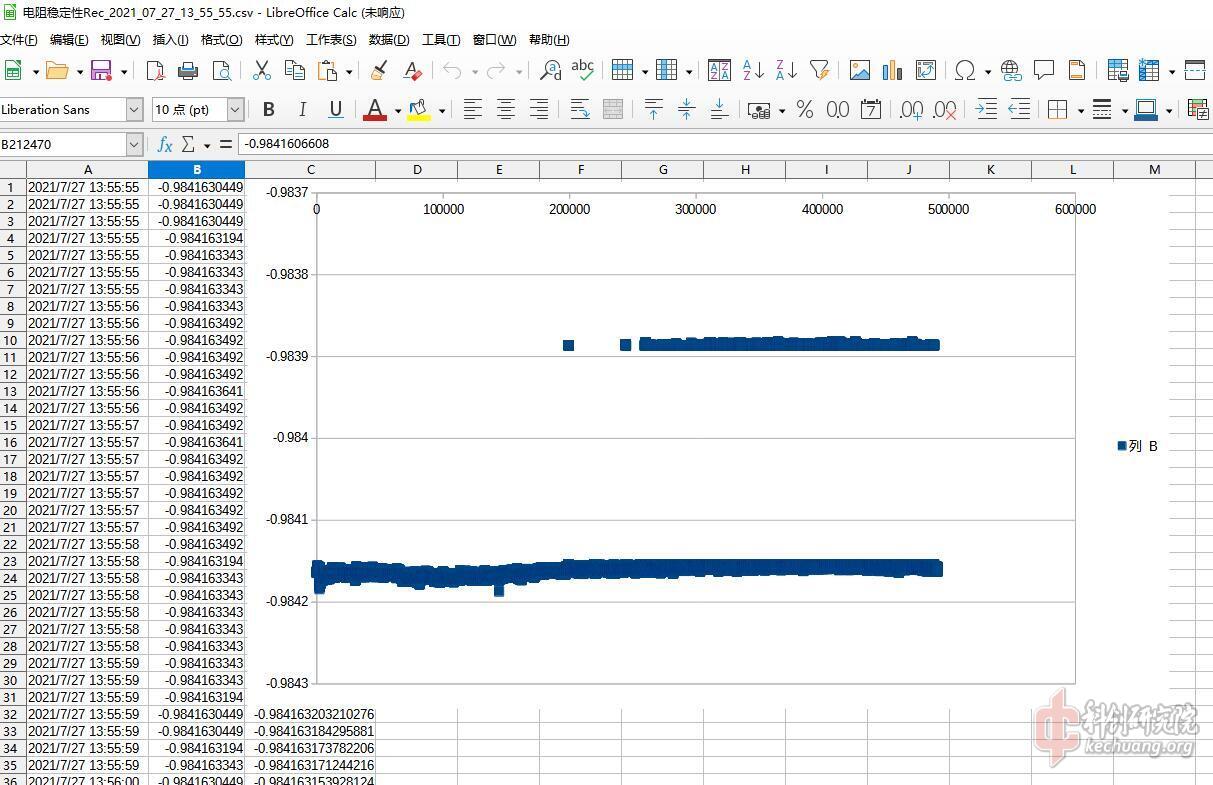Increase the indent
The image size is (1213, 785).
click(986, 110)
